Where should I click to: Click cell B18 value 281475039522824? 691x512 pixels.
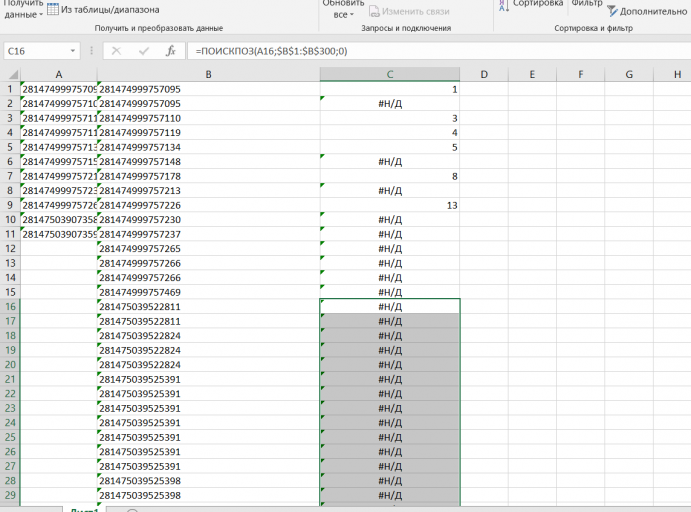(208, 335)
